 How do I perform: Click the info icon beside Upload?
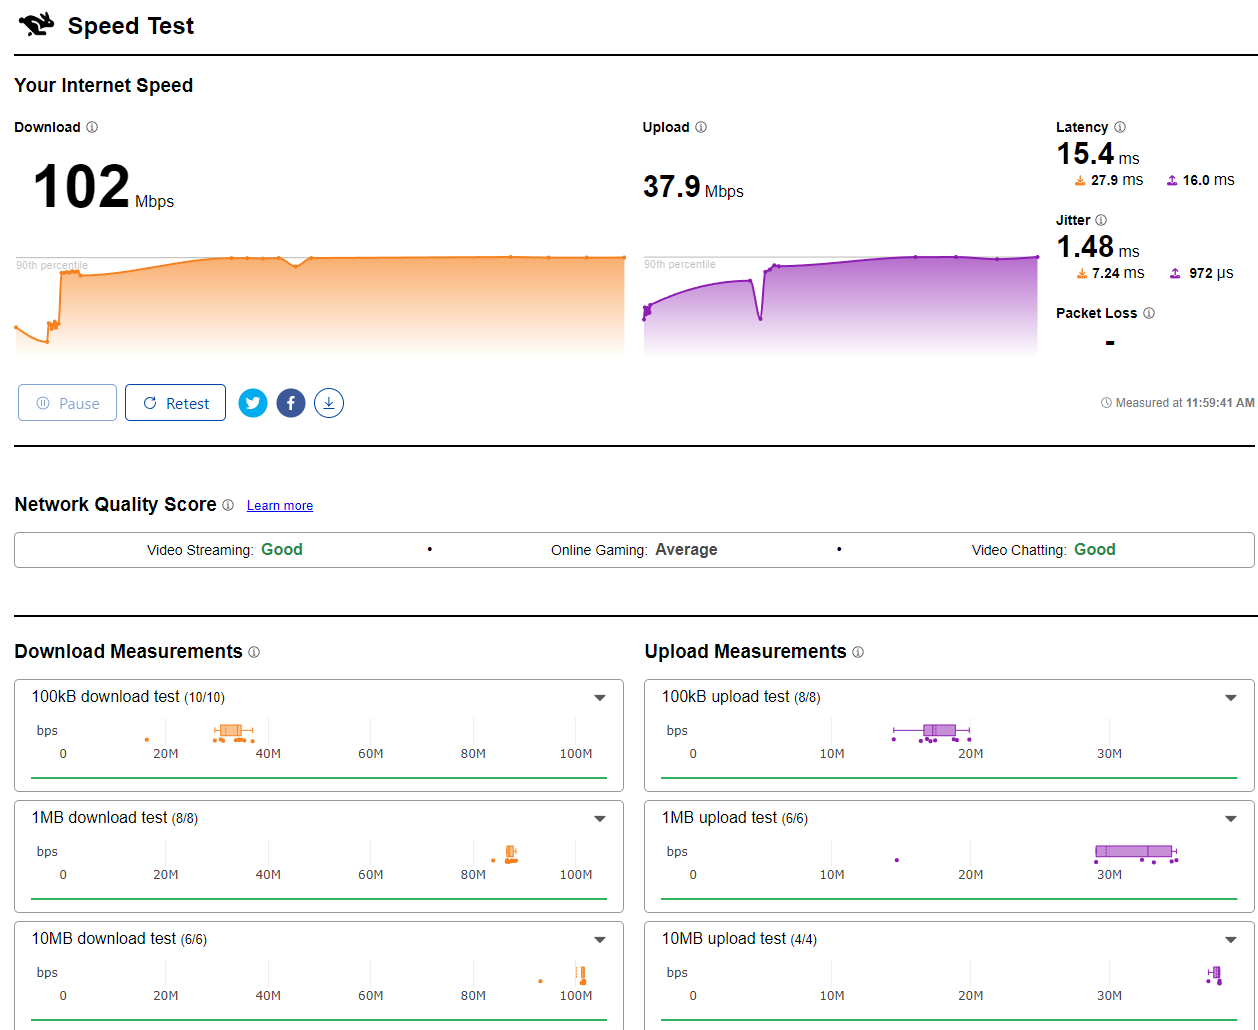(x=701, y=127)
